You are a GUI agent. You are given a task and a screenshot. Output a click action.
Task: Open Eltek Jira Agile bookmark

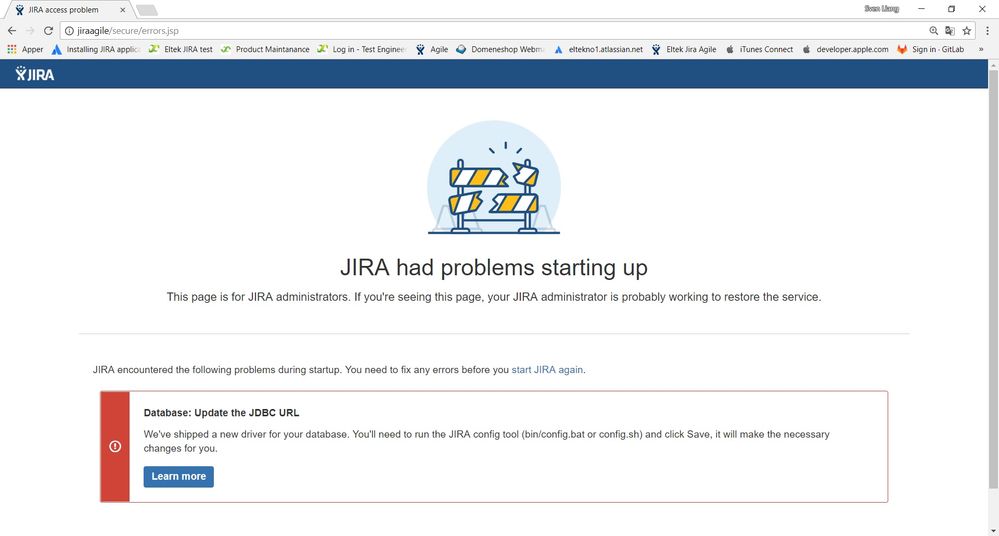[x=684, y=49]
